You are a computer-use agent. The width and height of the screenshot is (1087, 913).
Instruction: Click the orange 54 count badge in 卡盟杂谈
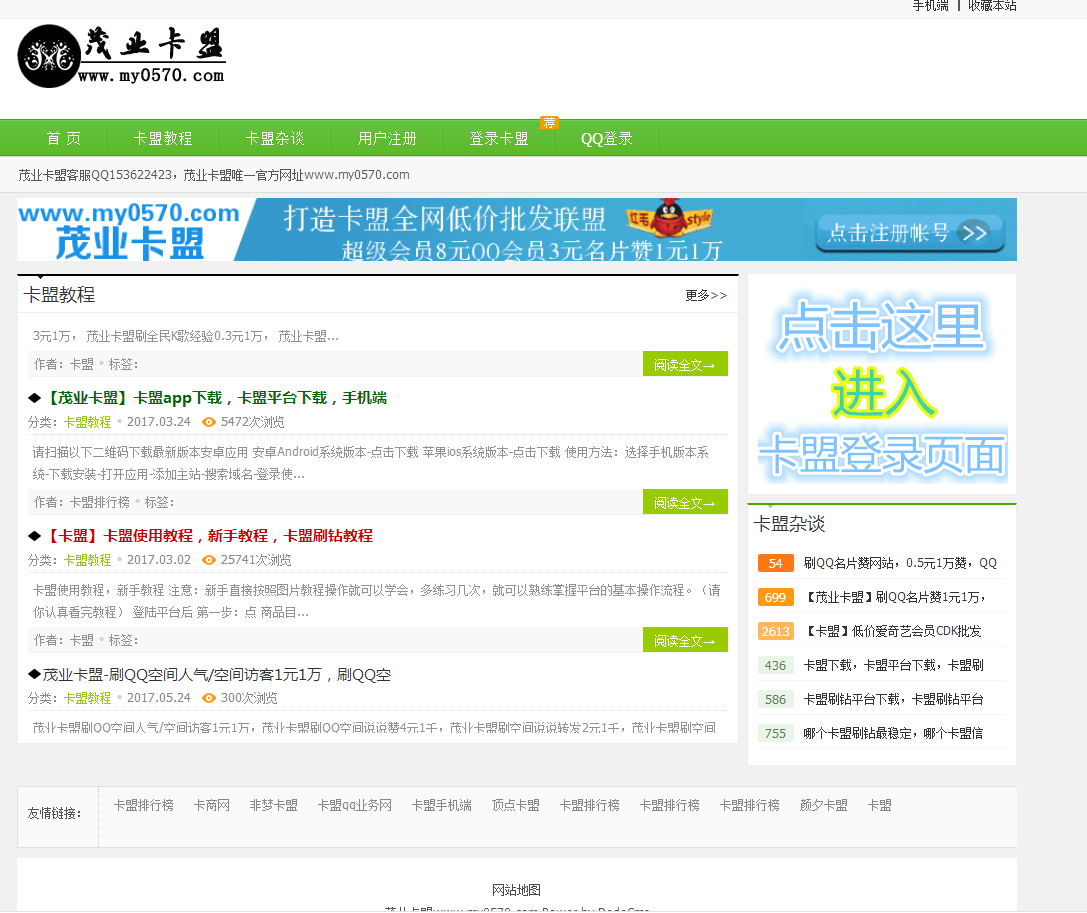click(775, 563)
